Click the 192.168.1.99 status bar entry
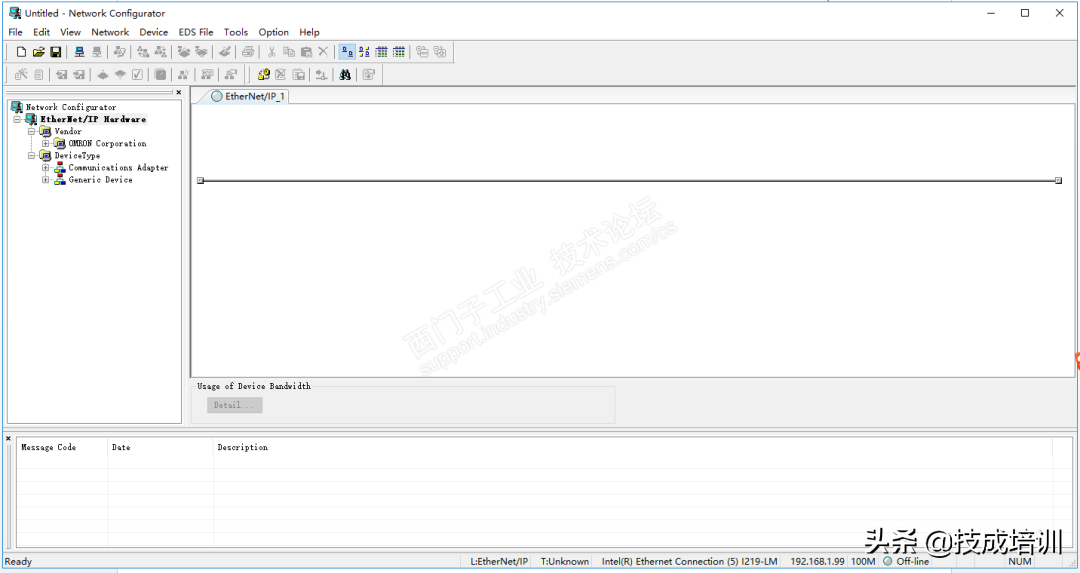 click(x=817, y=561)
